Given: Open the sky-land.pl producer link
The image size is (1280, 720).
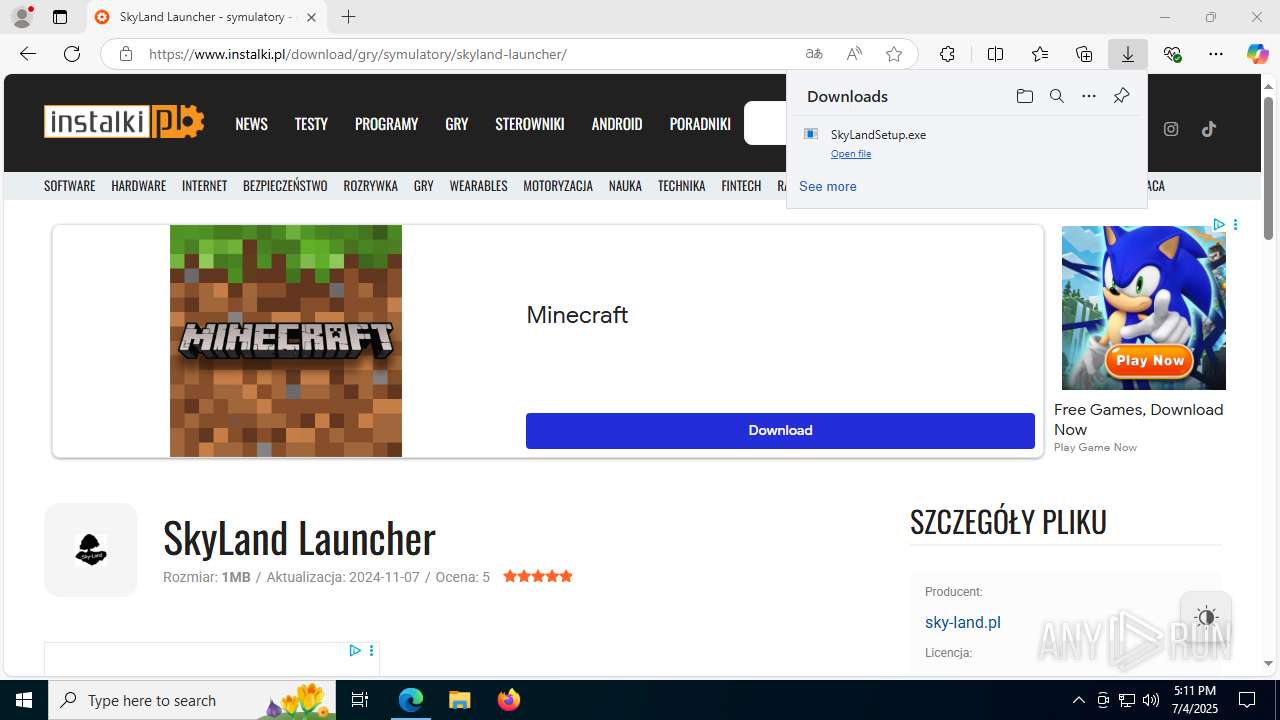Looking at the screenshot, I should [963, 622].
